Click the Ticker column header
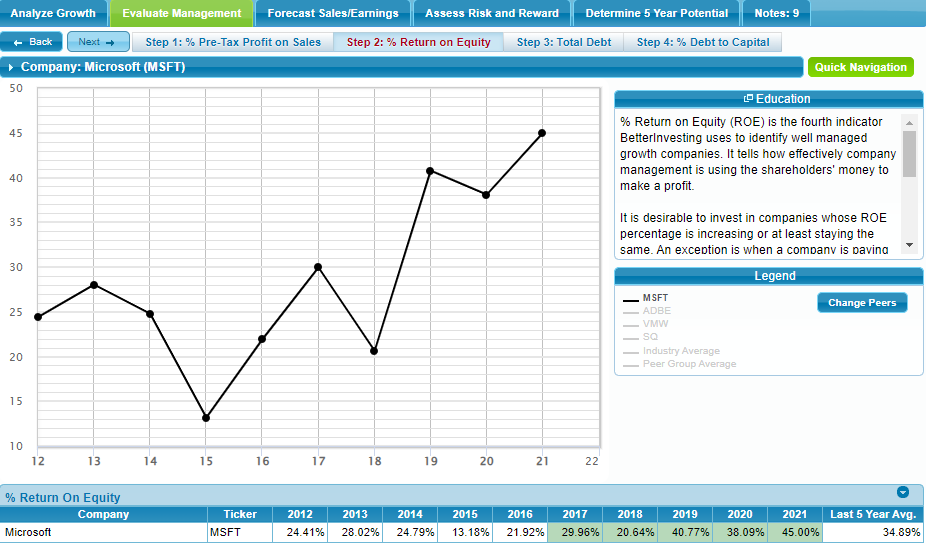Viewport: 926px width, 545px height. click(240, 514)
